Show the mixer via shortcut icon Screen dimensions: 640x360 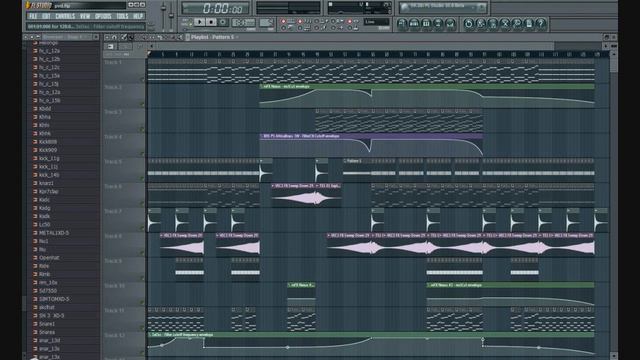pyautogui.click(x=450, y=24)
